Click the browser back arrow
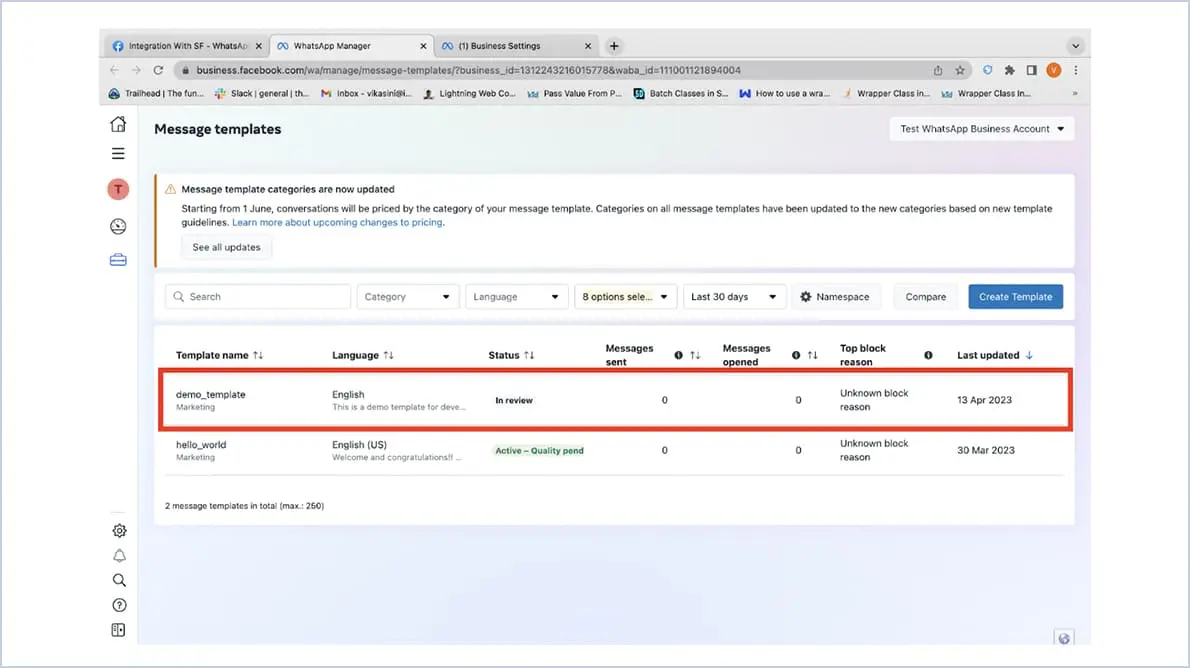Image resolution: width=1190 pixels, height=668 pixels. [115, 70]
